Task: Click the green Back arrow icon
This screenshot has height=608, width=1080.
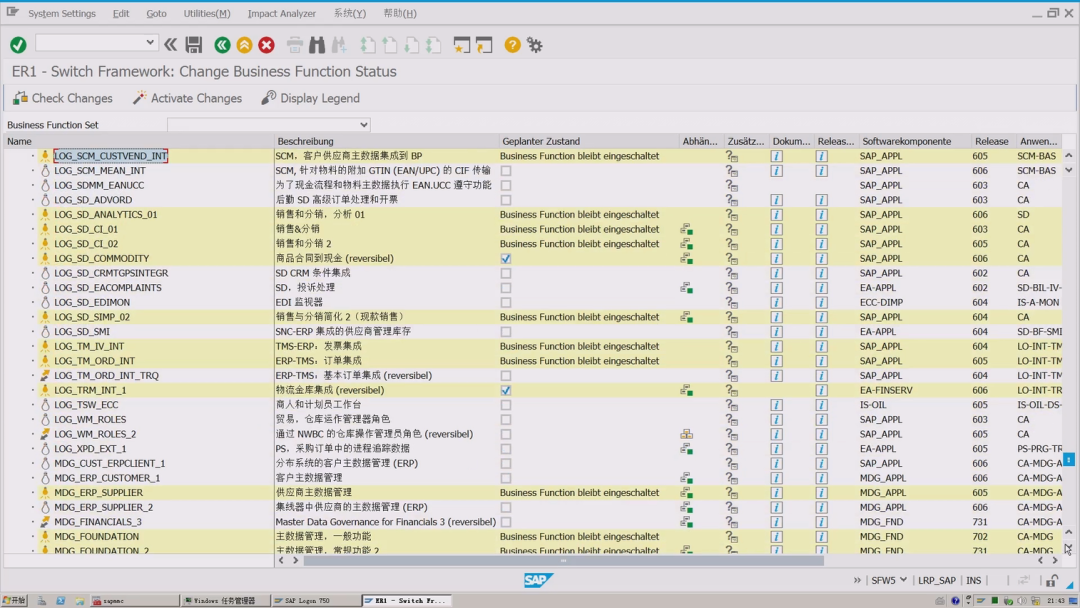Action: point(222,45)
